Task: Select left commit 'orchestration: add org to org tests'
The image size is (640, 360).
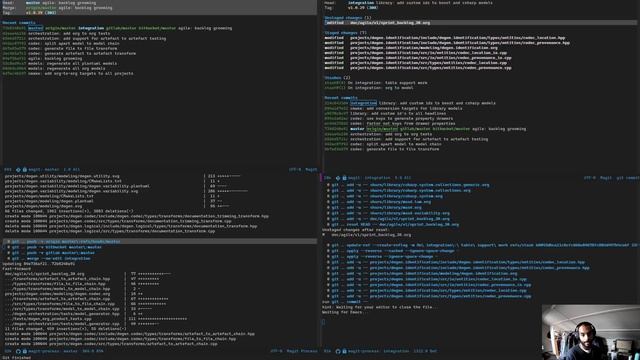Action: (56, 33)
